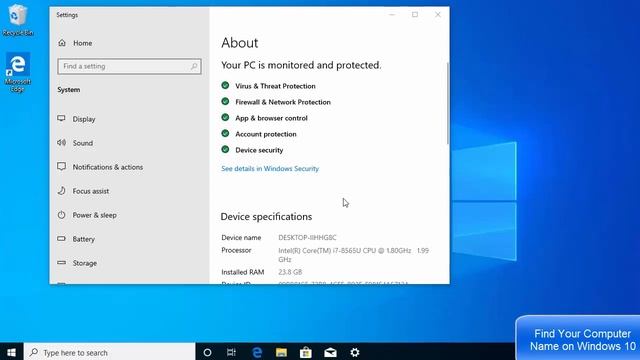Click the Display monitor icon
This screenshot has width=640, height=360.
62,118
